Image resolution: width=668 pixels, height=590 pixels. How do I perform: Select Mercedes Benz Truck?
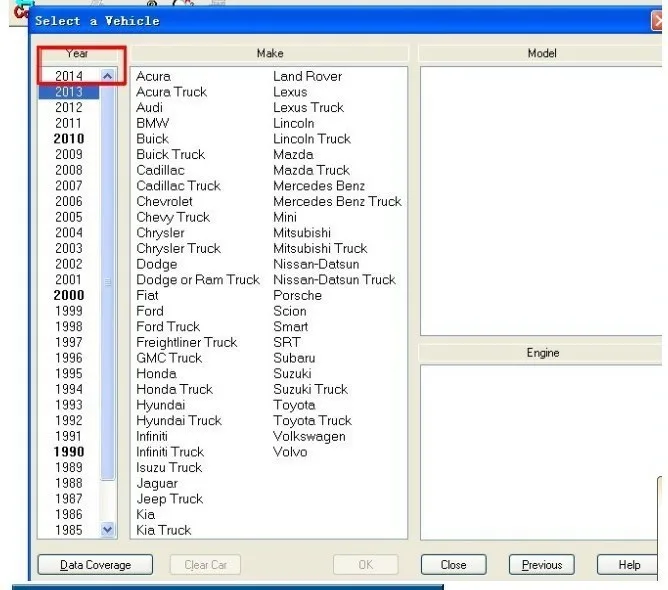pos(337,201)
